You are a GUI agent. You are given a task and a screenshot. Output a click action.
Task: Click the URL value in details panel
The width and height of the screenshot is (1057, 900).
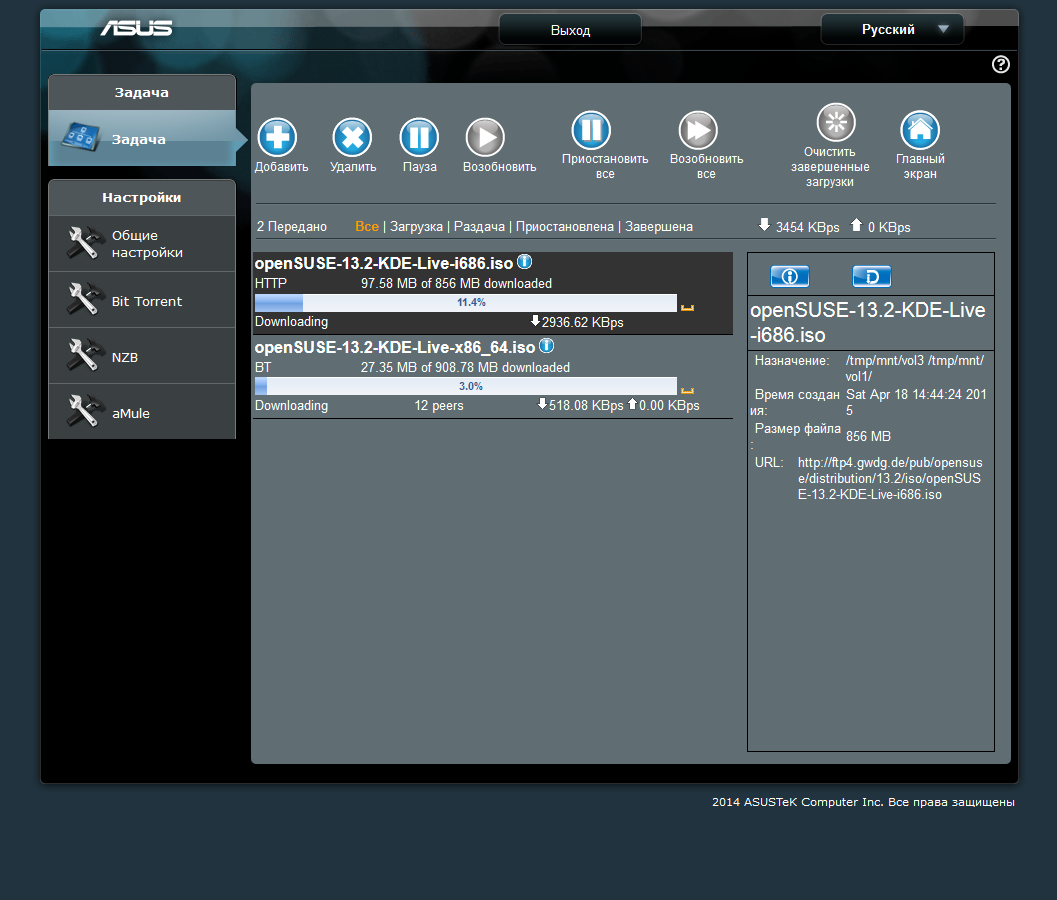(890, 478)
